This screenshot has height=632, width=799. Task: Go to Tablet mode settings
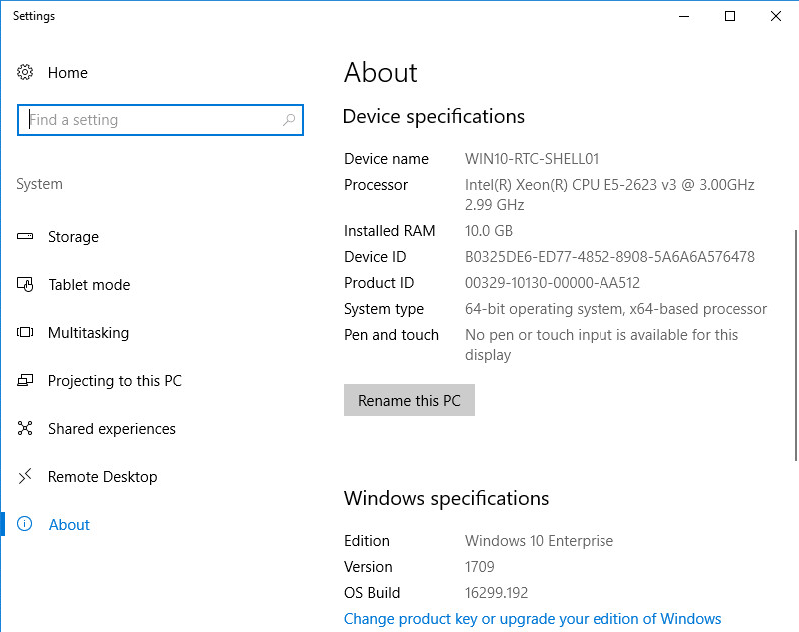click(x=89, y=285)
